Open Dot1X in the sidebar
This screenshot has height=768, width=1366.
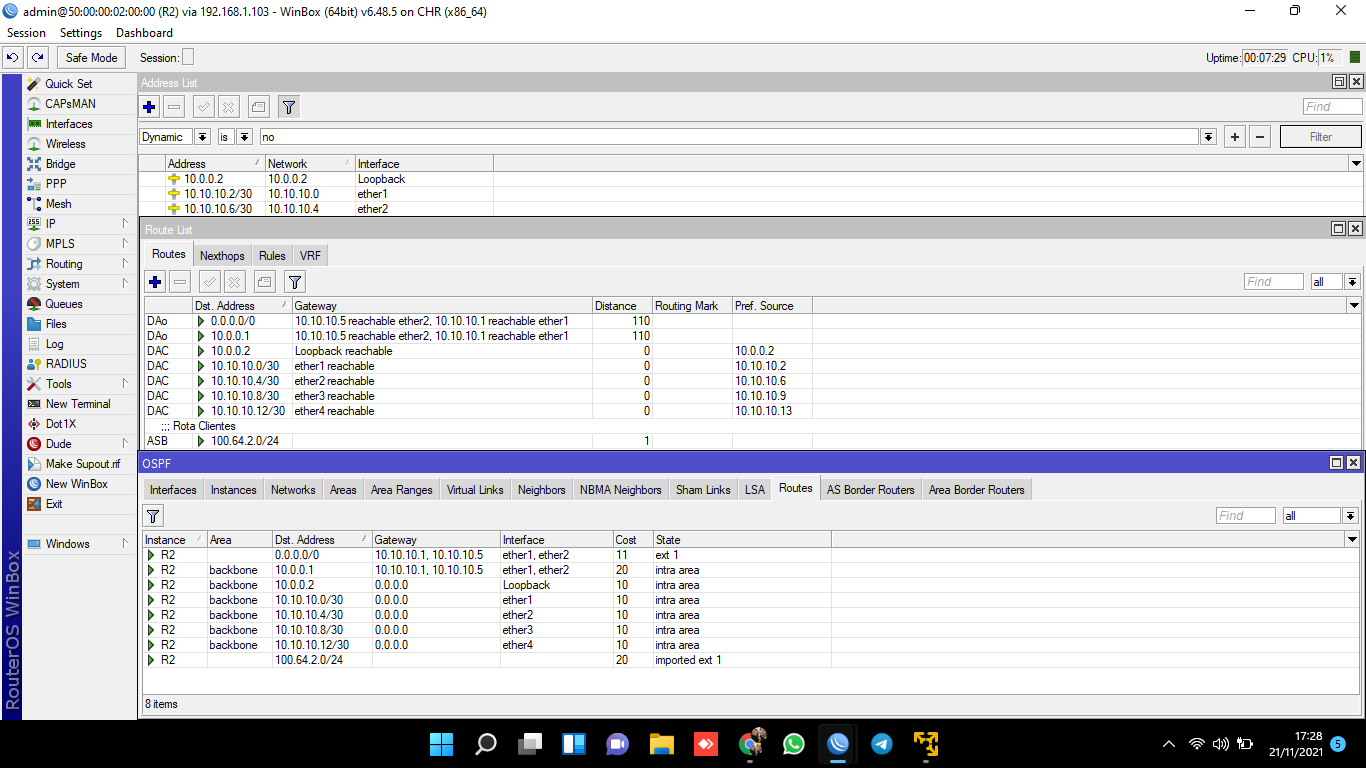tap(61, 424)
